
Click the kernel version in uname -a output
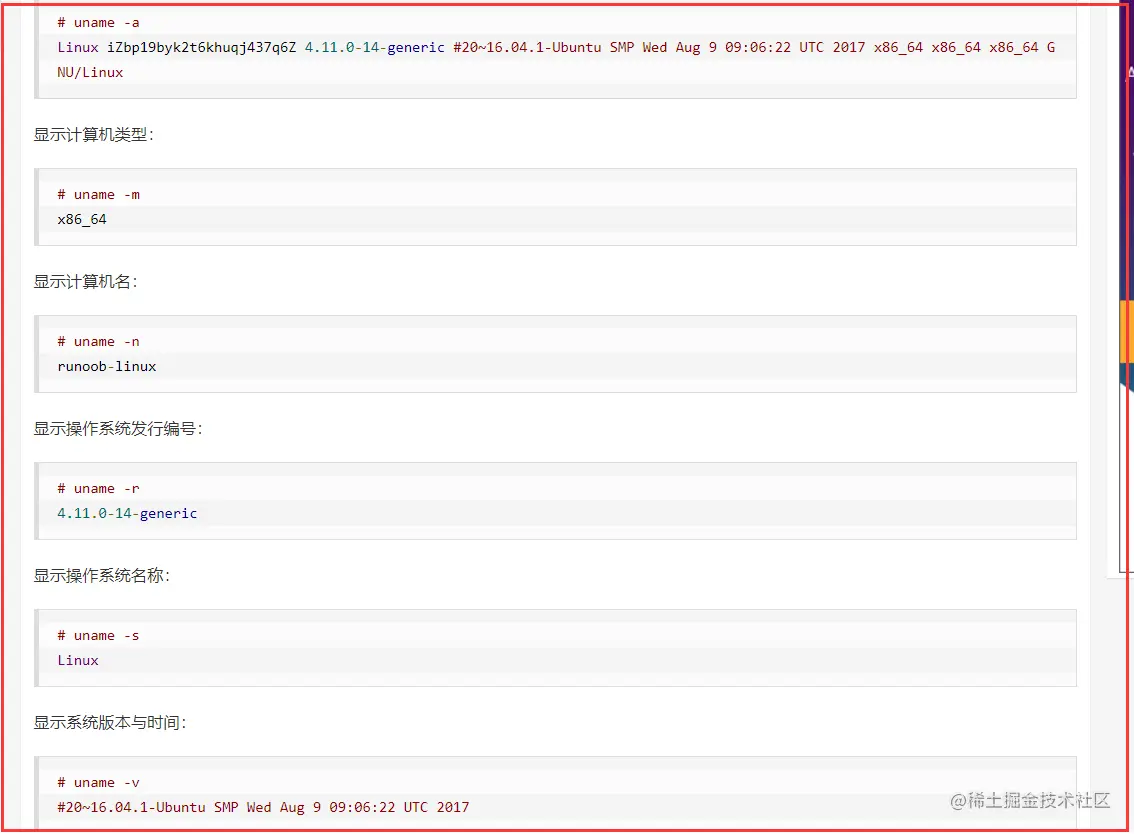coord(374,47)
